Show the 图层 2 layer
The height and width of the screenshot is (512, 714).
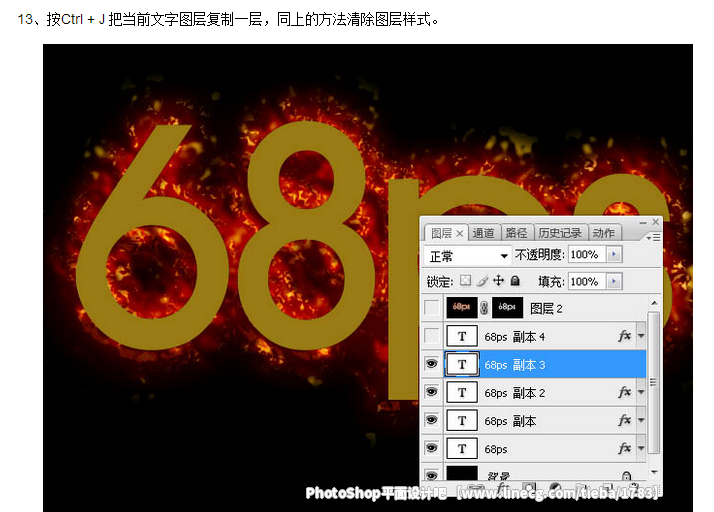tap(432, 308)
